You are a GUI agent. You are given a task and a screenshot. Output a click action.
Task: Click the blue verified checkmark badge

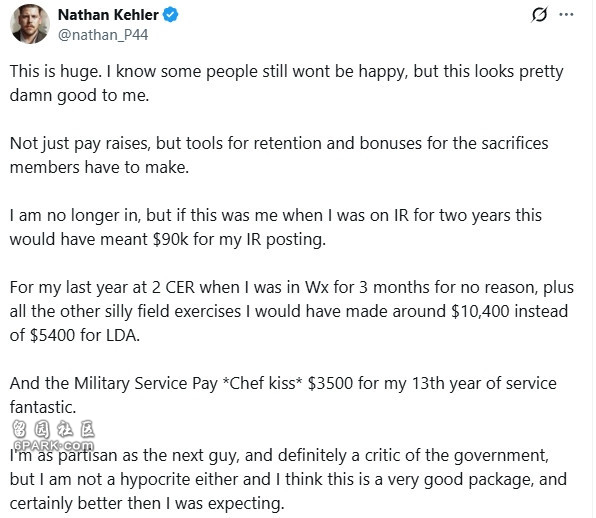[171, 15]
